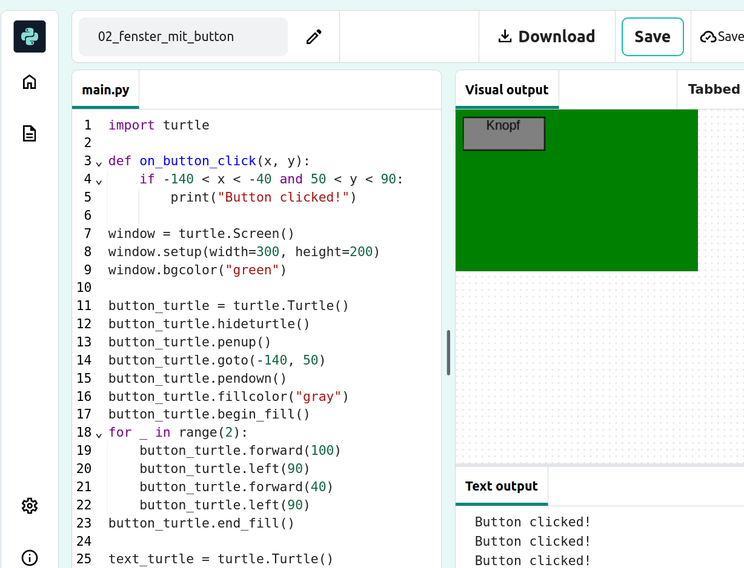Screen dimensions: 744x568
Task: Click the gray Knopf button in visual output
Action: [x=504, y=134]
